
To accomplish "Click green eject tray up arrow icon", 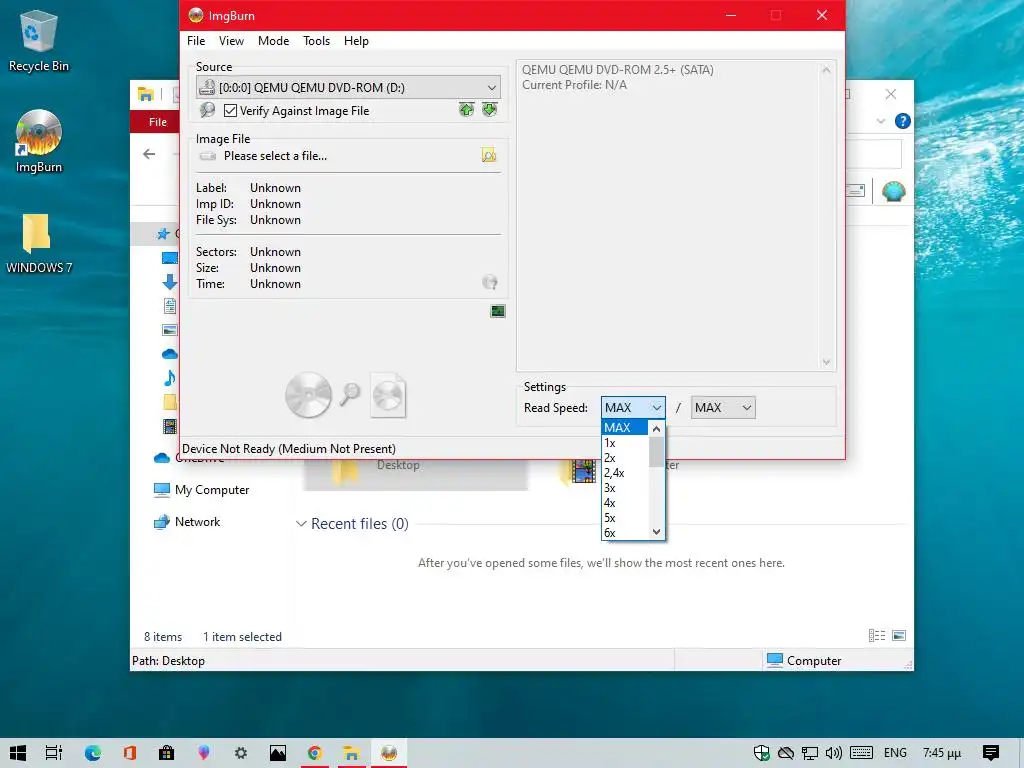I will pyautogui.click(x=466, y=110).
